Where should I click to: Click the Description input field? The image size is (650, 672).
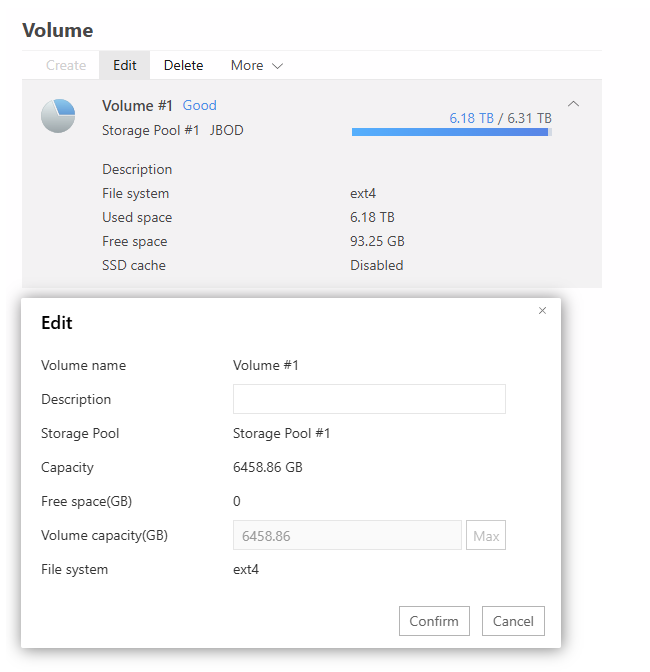pyautogui.click(x=369, y=399)
